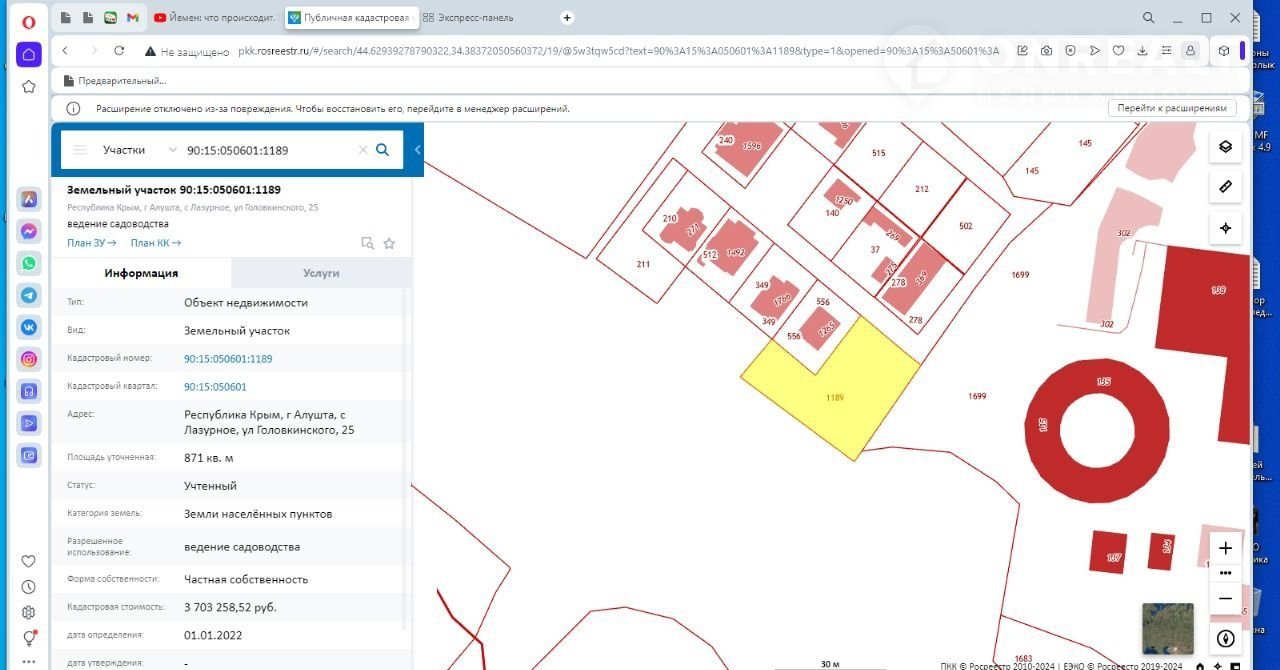The height and width of the screenshot is (670, 1280).
Task: Zoom in on the map
Action: 1225,548
